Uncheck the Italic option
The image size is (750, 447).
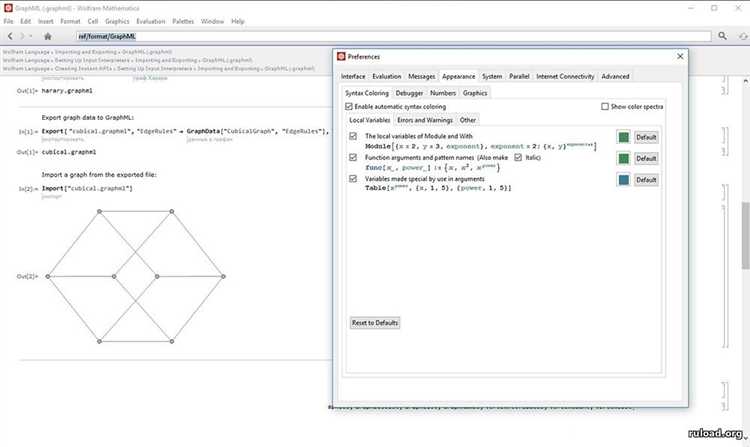tap(518, 157)
